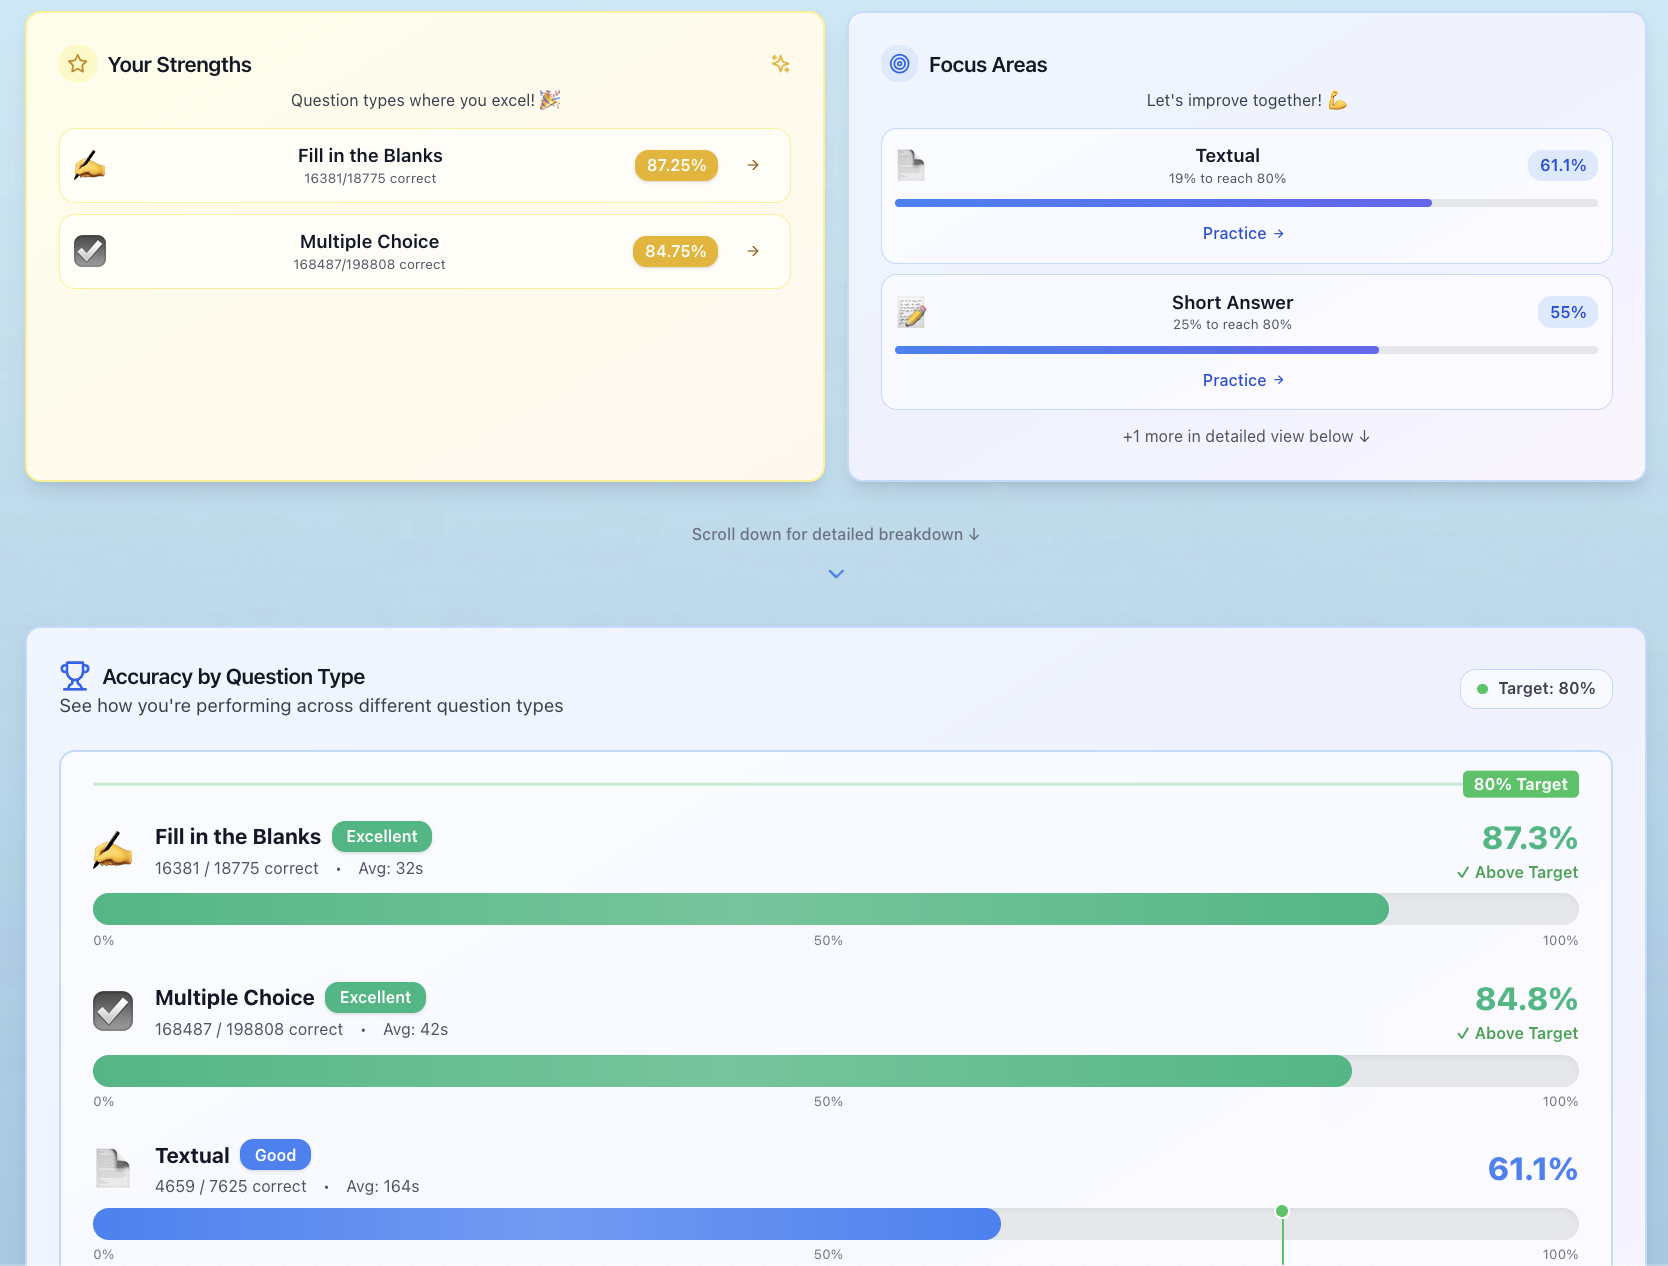Click '25% to reach 80%' text
This screenshot has height=1266, width=1668.
coord(1232,324)
